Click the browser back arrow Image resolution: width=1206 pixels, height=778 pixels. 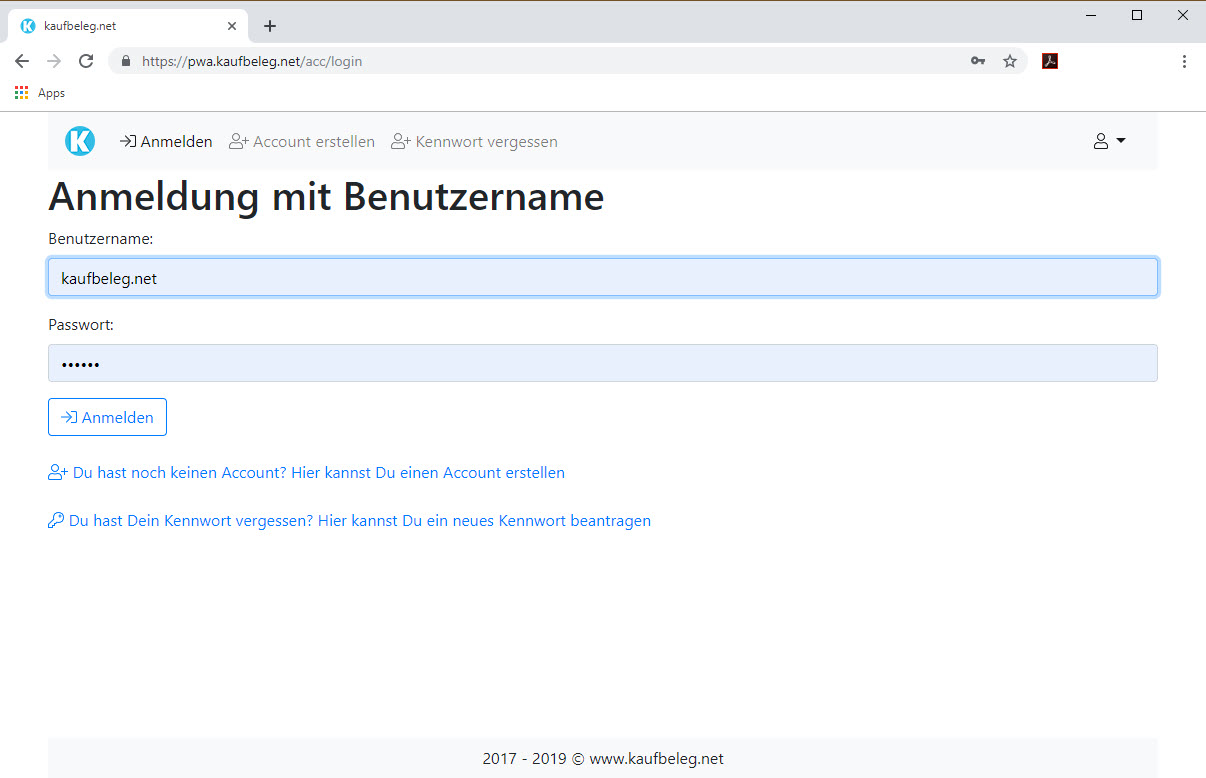click(22, 61)
